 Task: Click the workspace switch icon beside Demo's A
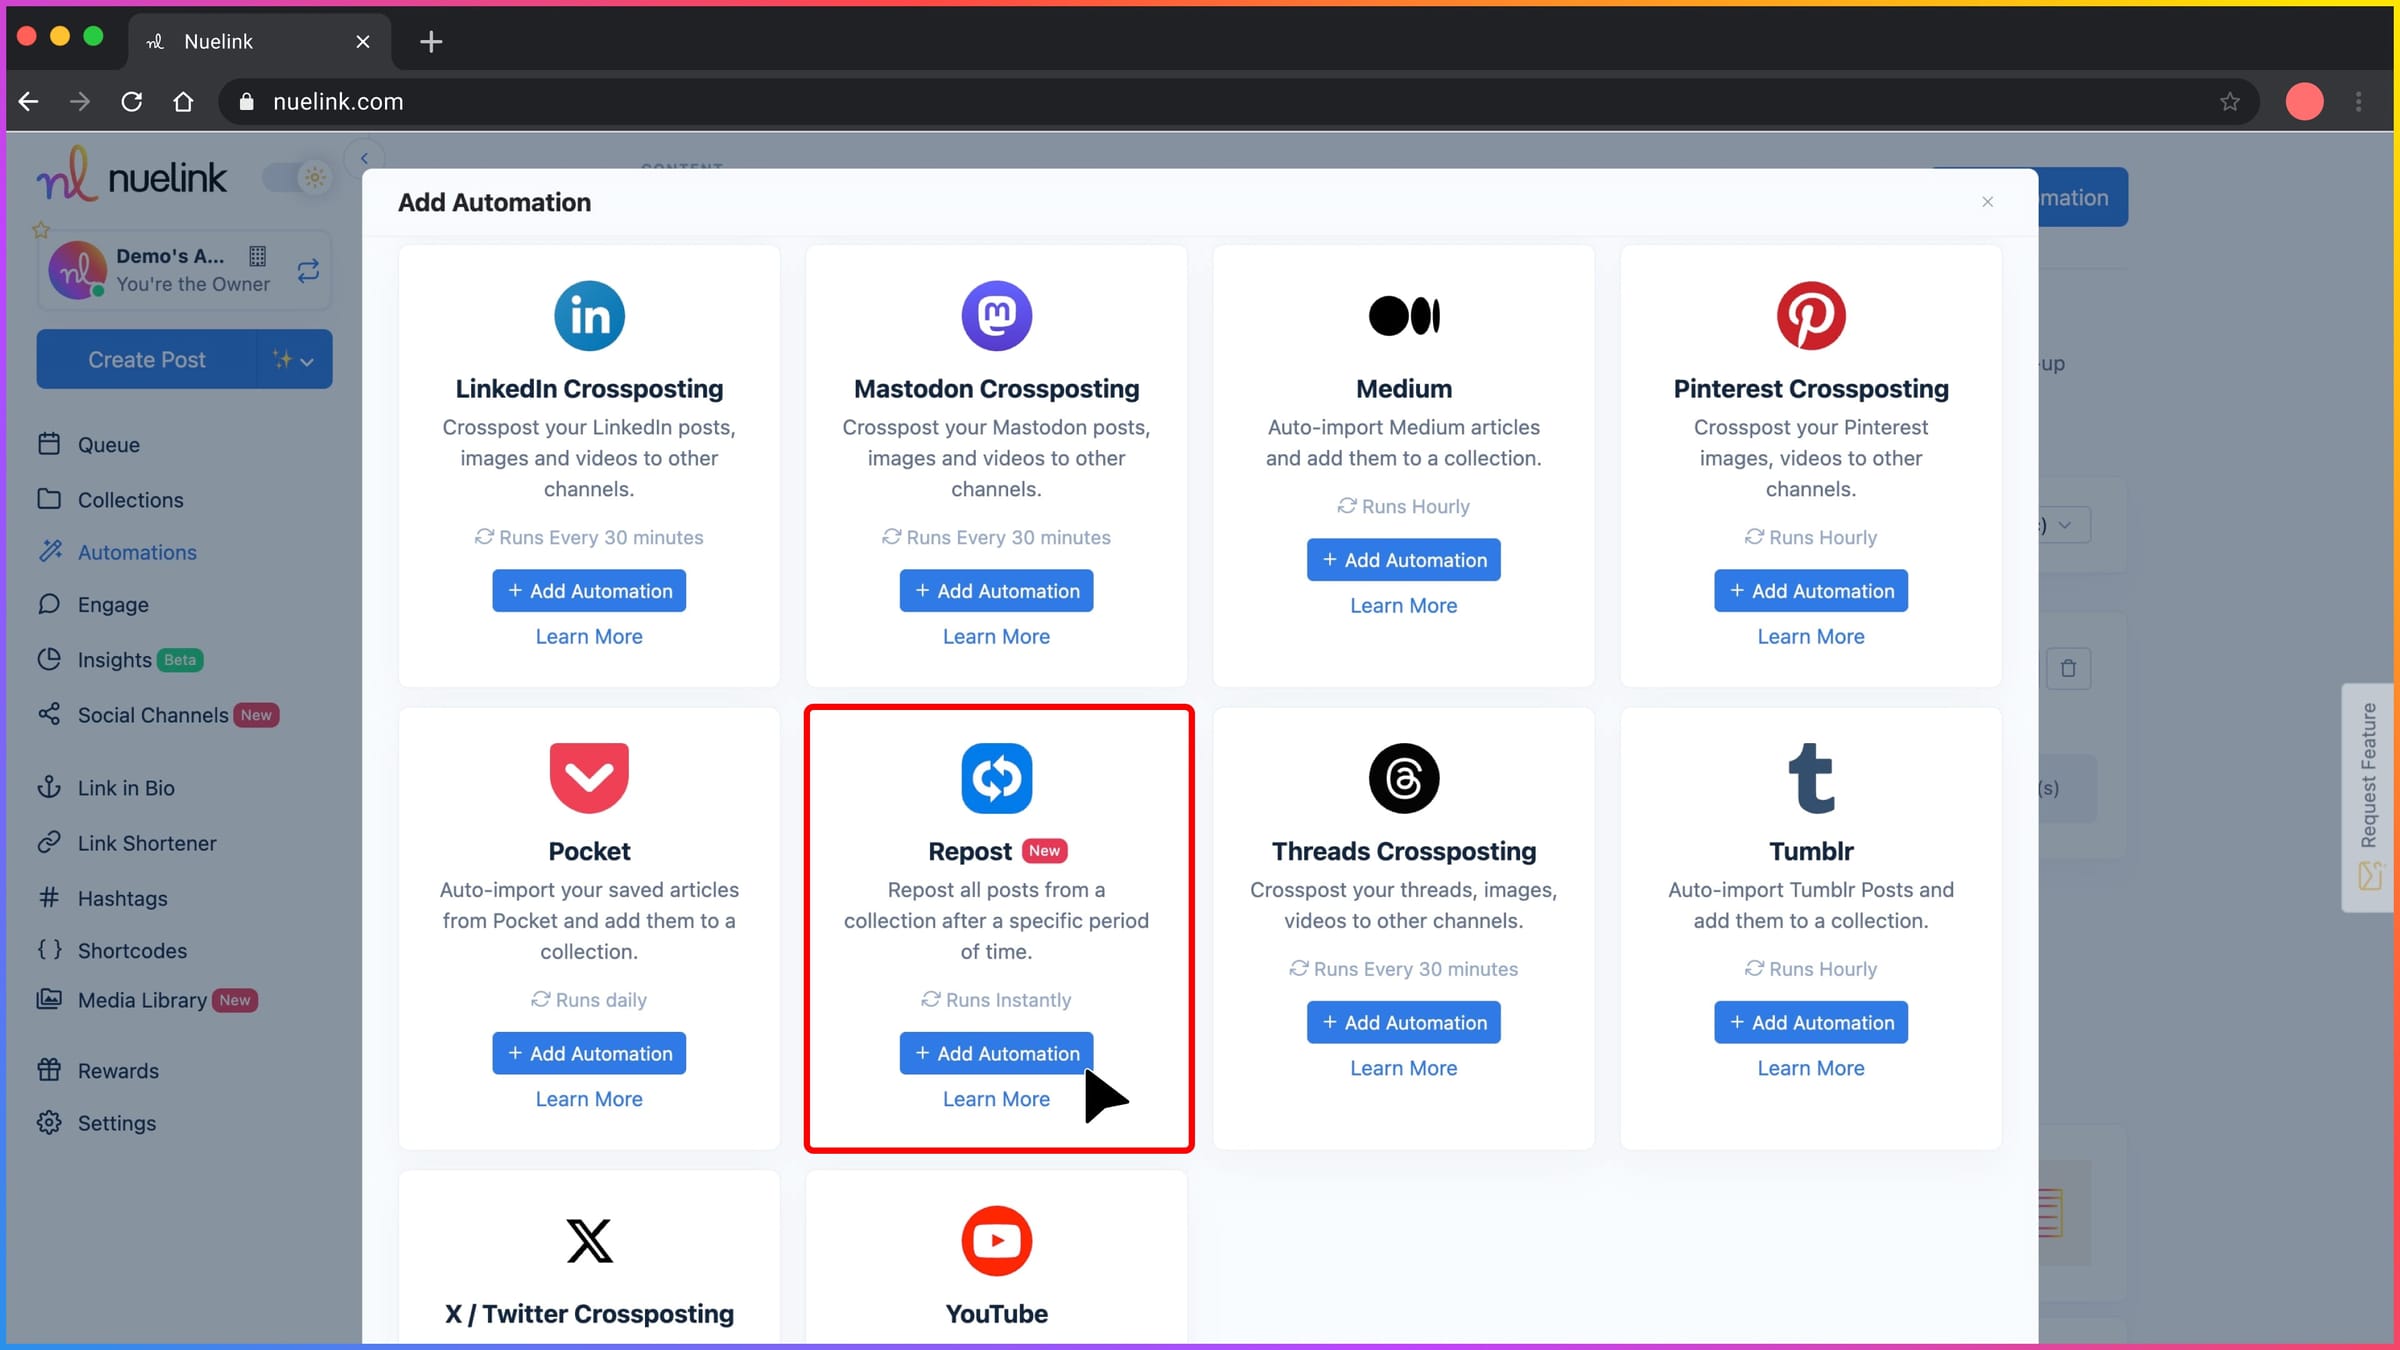pyautogui.click(x=308, y=270)
